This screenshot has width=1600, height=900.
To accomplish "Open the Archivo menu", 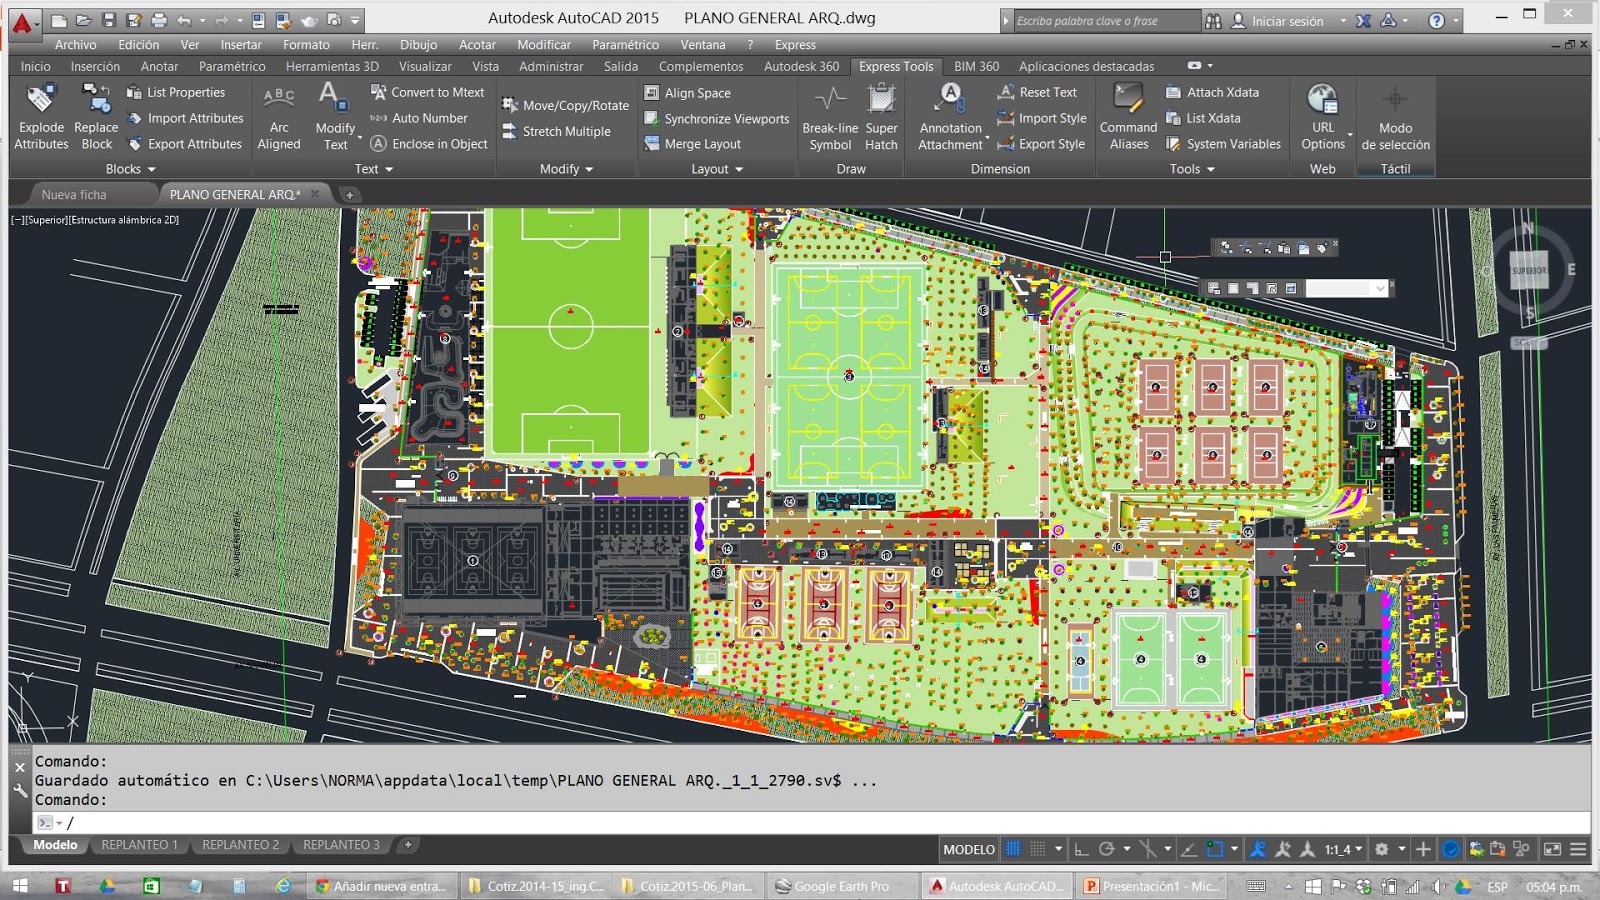I will 75,45.
